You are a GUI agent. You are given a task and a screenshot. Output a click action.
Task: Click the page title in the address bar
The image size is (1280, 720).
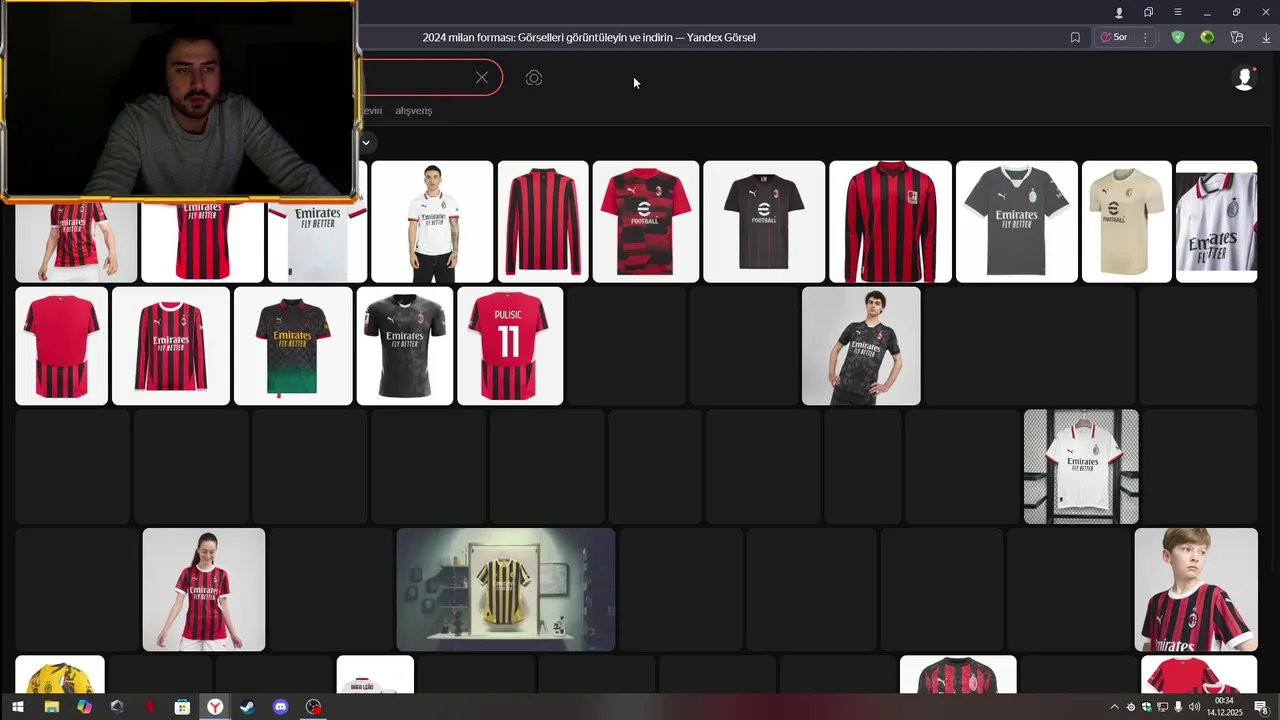(589, 37)
